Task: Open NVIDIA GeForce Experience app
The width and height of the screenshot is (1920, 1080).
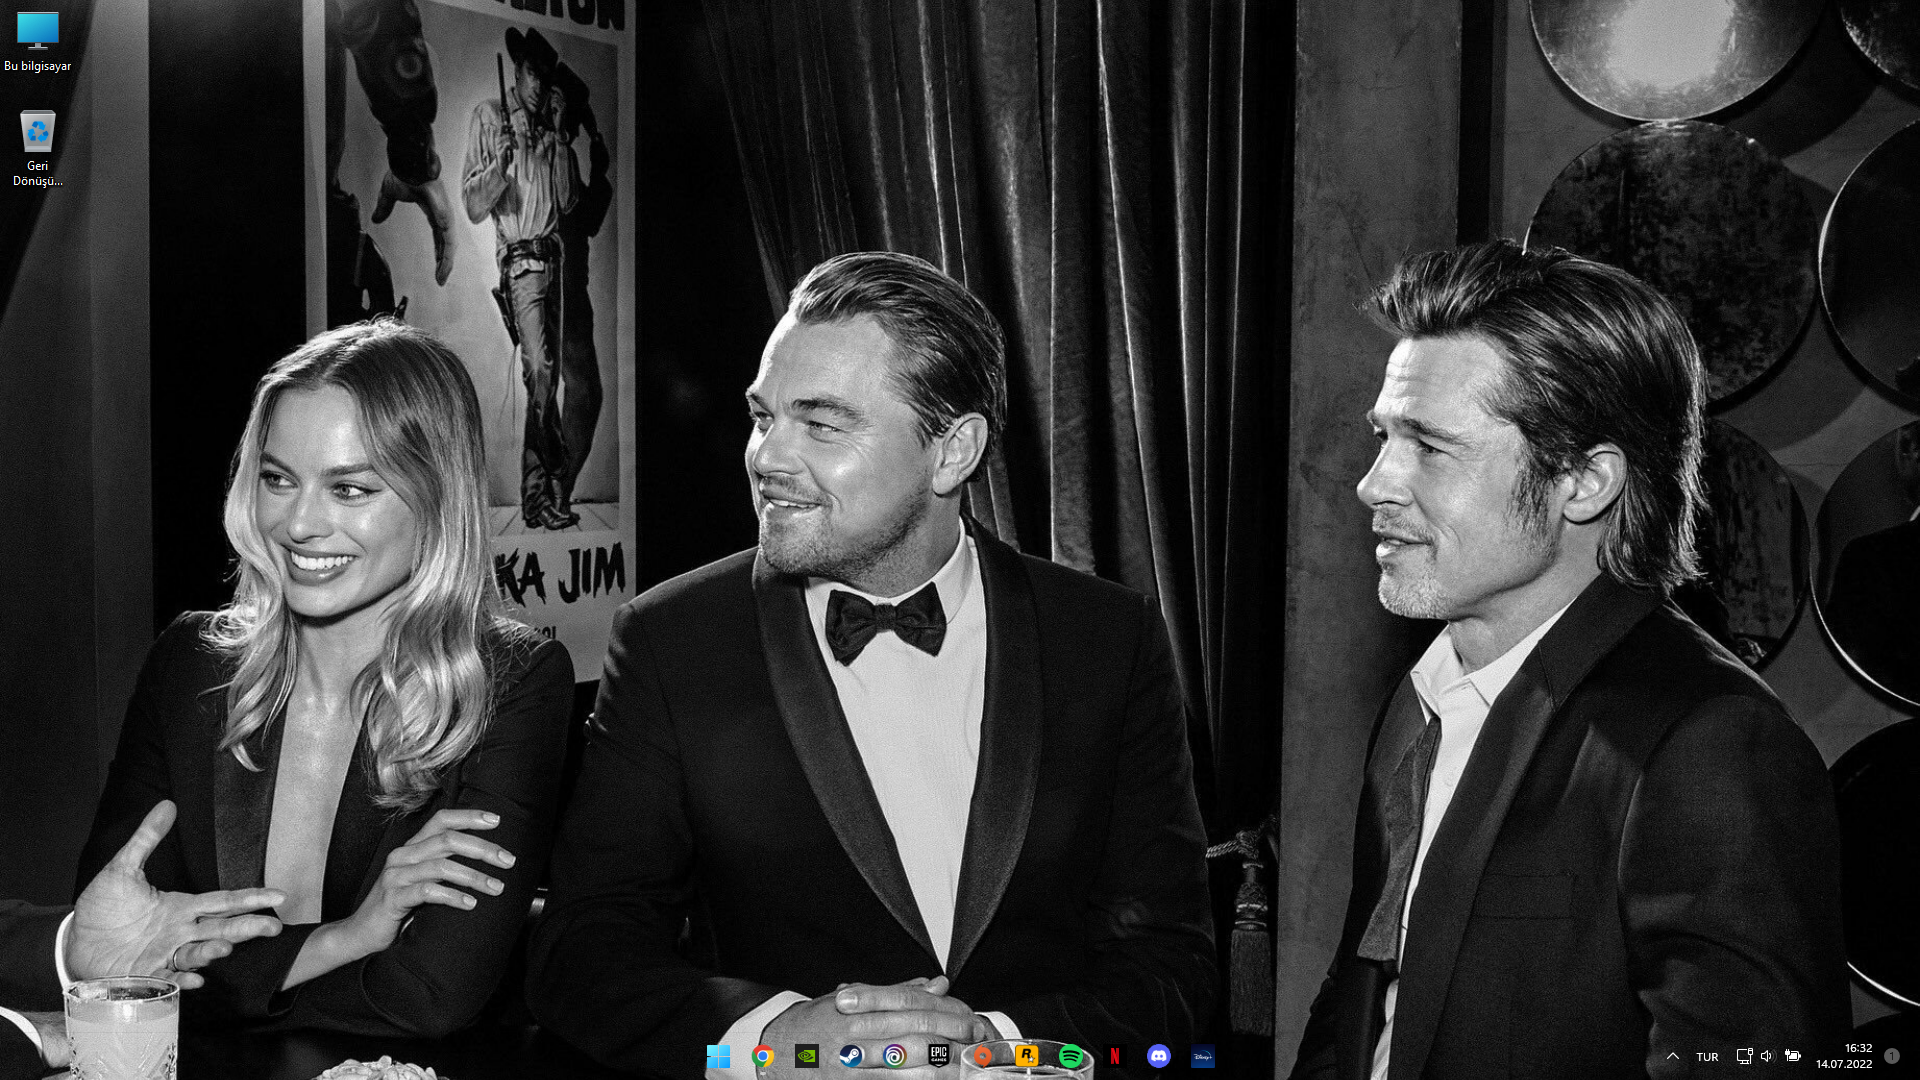Action: click(x=807, y=1056)
